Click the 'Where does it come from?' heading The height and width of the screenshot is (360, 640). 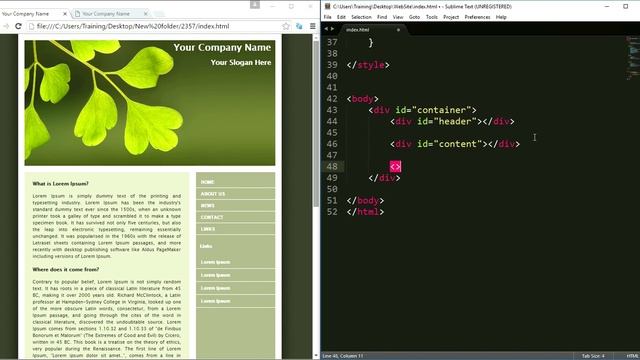click(66, 269)
